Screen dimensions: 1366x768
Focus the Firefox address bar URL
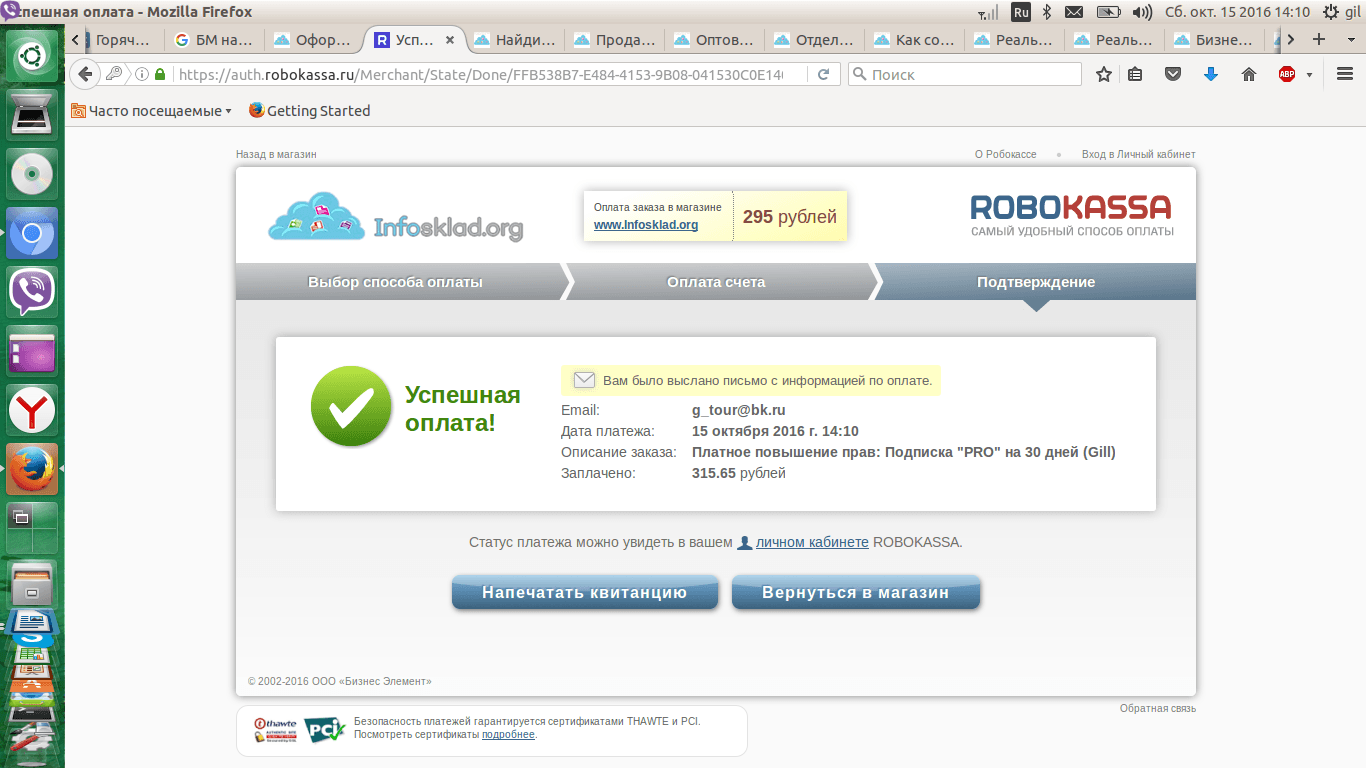[480, 74]
